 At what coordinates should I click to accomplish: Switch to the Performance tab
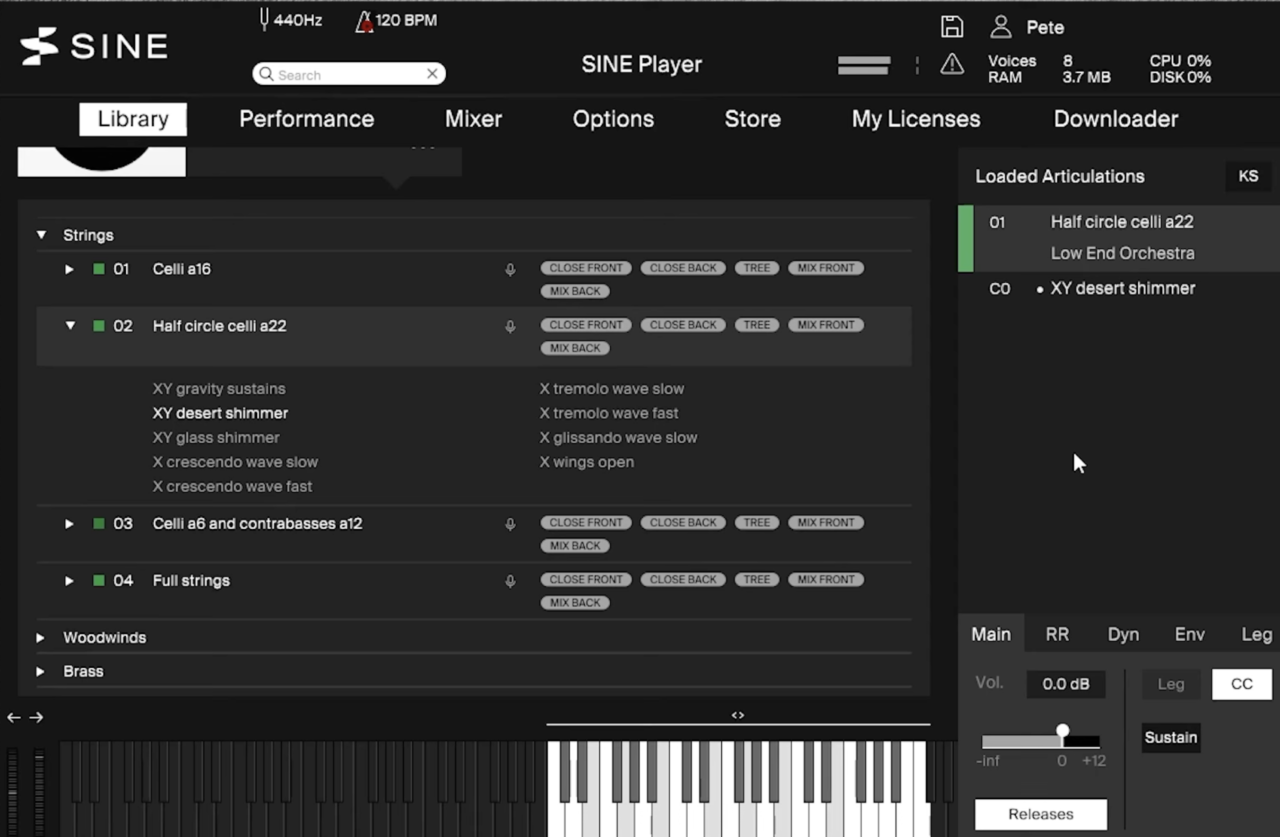306,119
